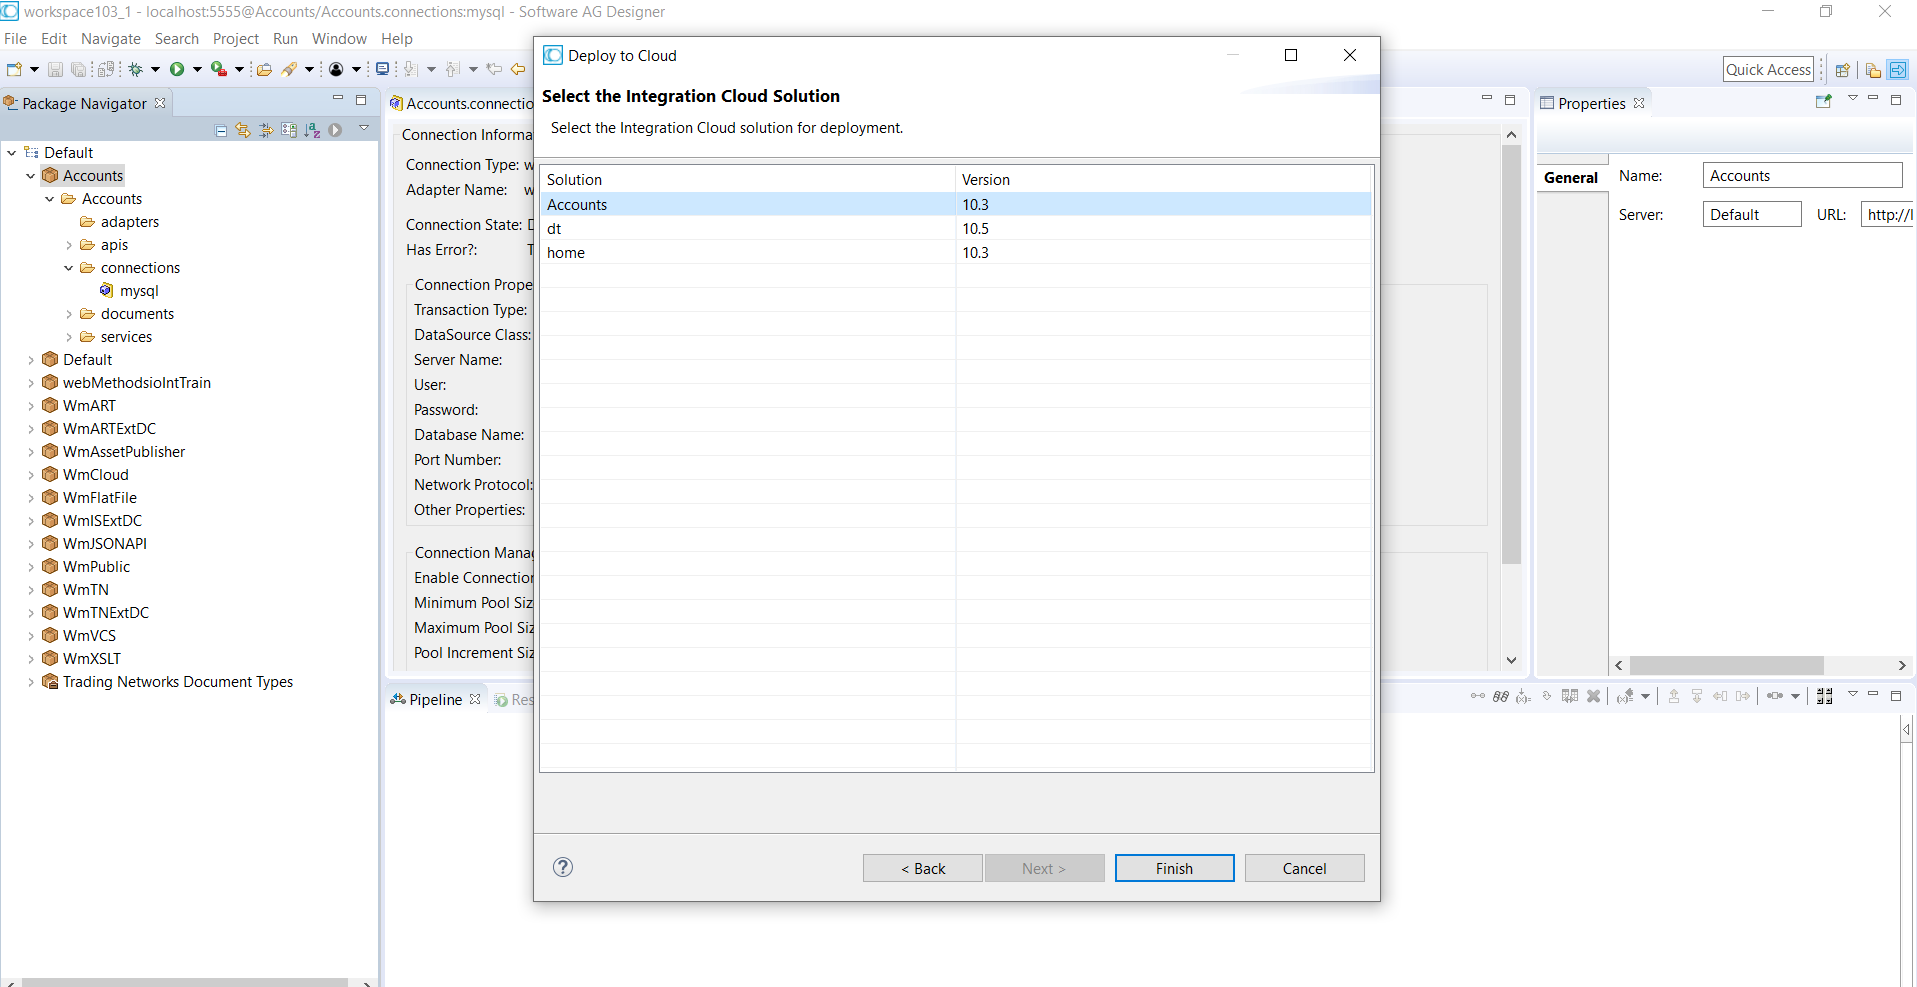This screenshot has width=1917, height=987.
Task: Click the green Run play icon
Action: (177, 69)
